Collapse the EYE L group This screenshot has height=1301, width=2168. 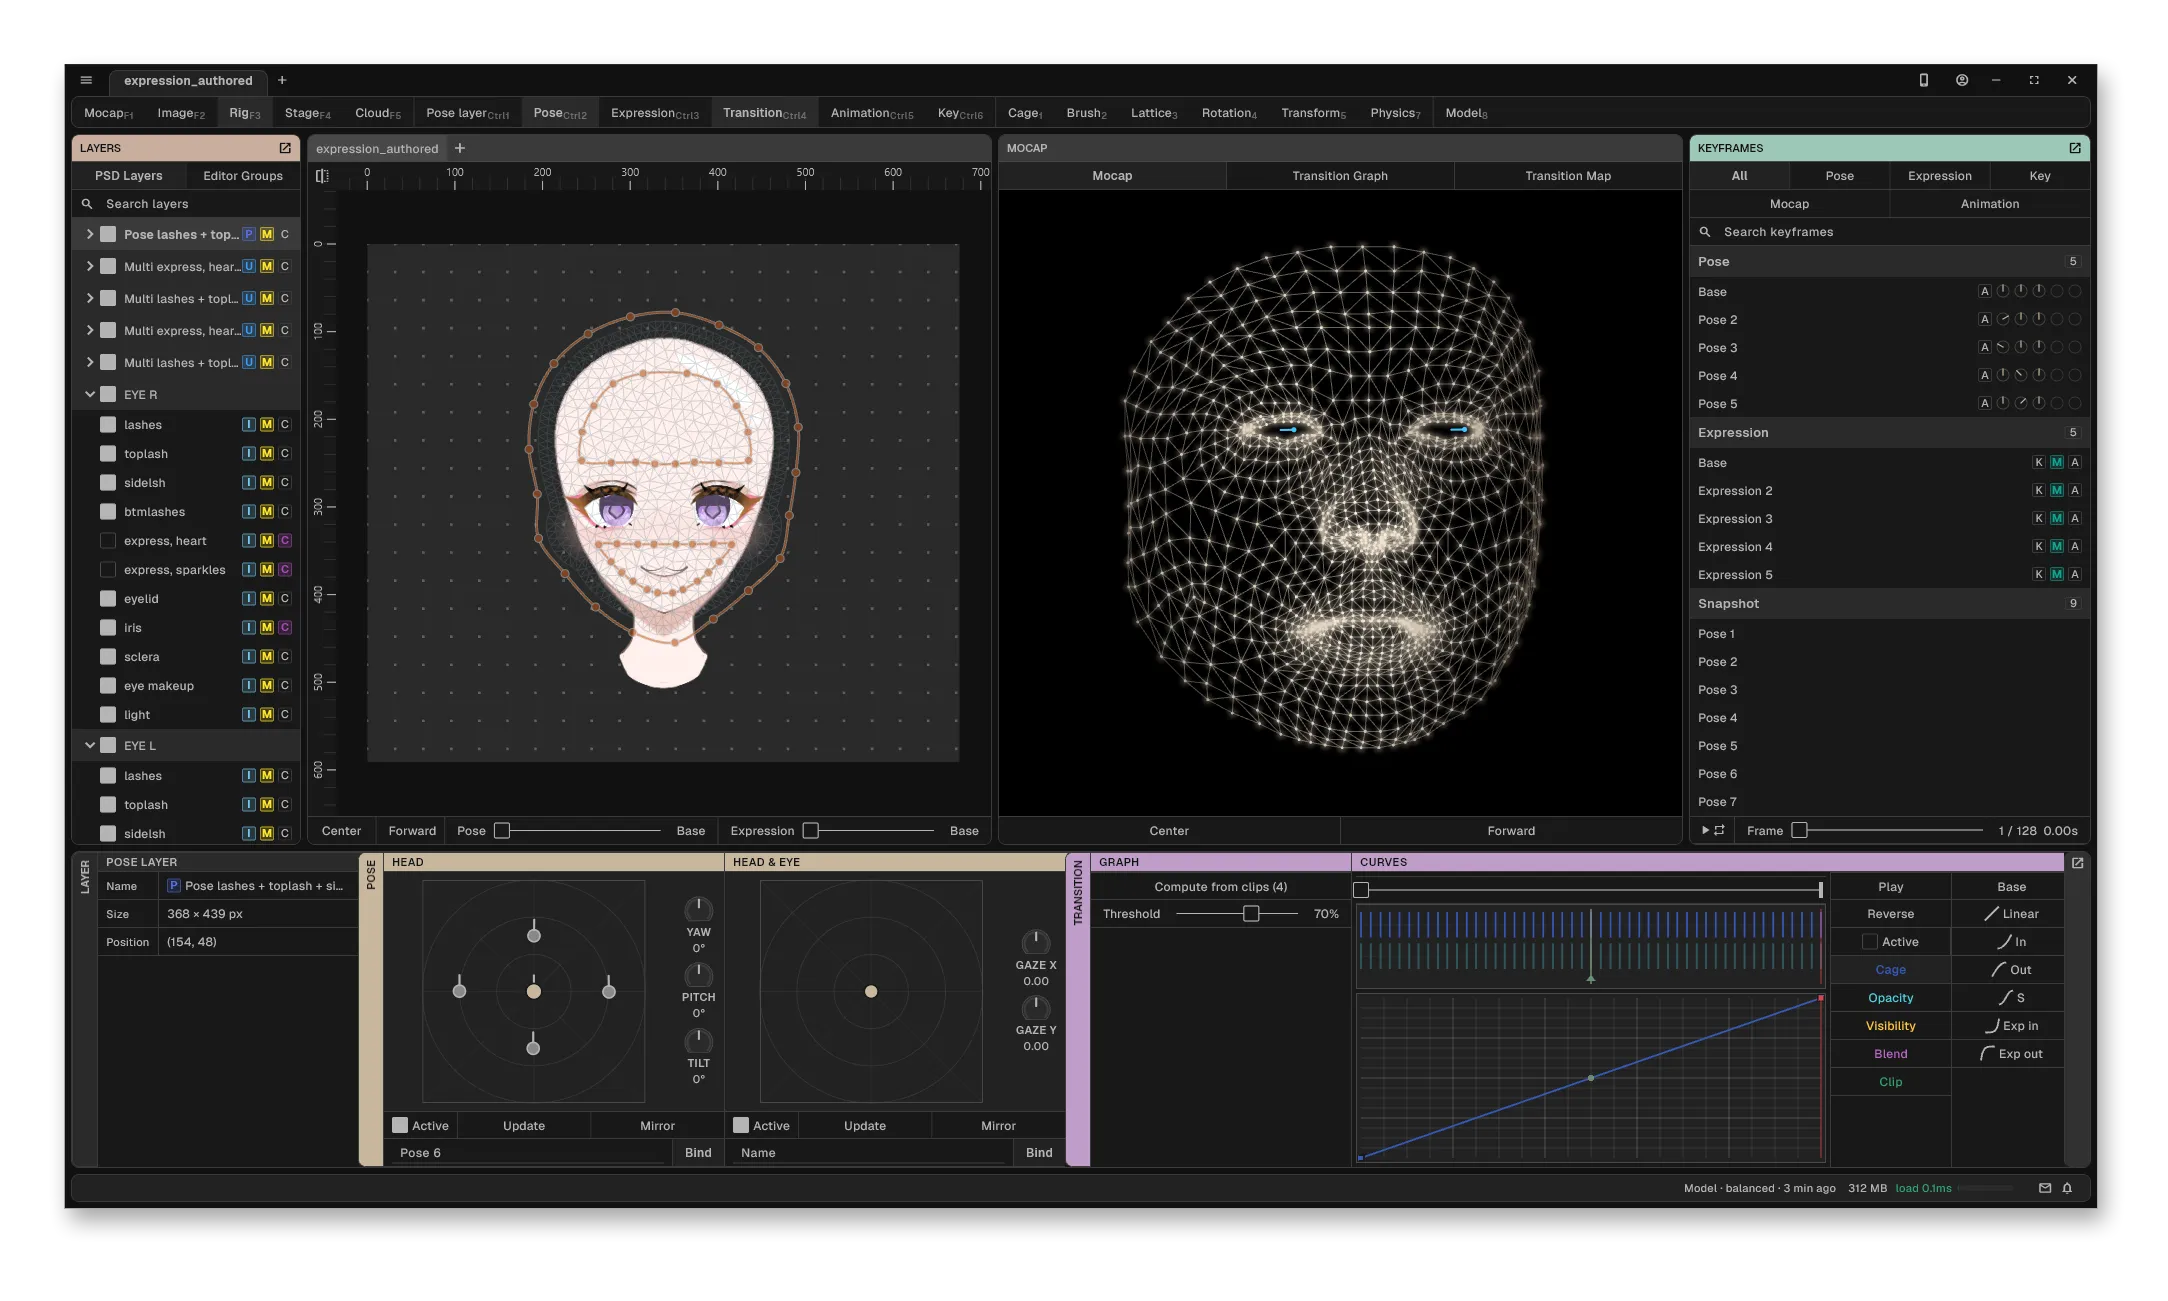point(90,745)
